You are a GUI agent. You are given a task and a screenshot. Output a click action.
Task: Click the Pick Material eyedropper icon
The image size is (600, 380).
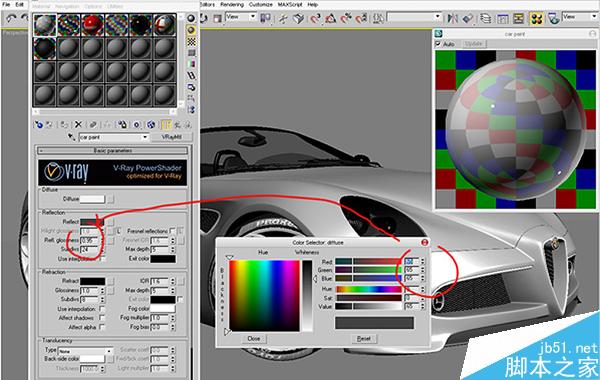pyautogui.click(x=72, y=137)
